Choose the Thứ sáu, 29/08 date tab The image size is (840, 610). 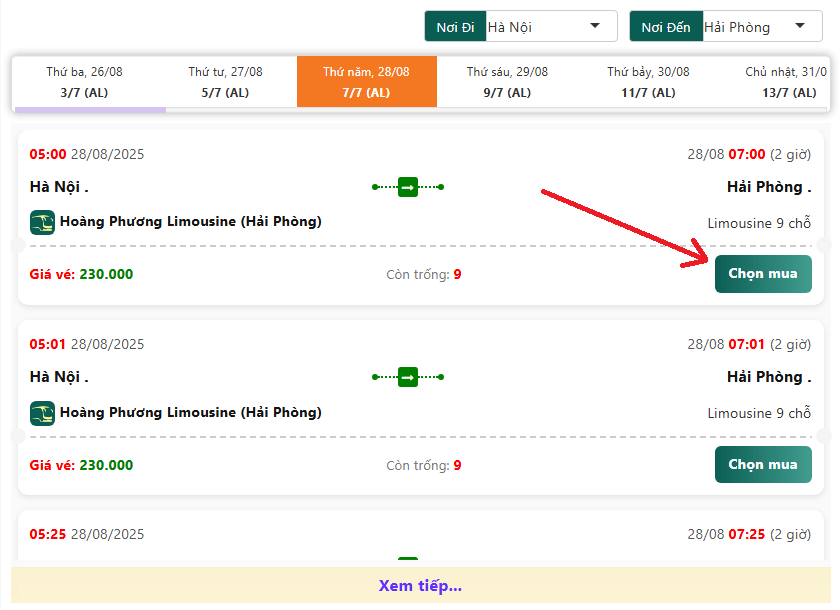(507, 82)
